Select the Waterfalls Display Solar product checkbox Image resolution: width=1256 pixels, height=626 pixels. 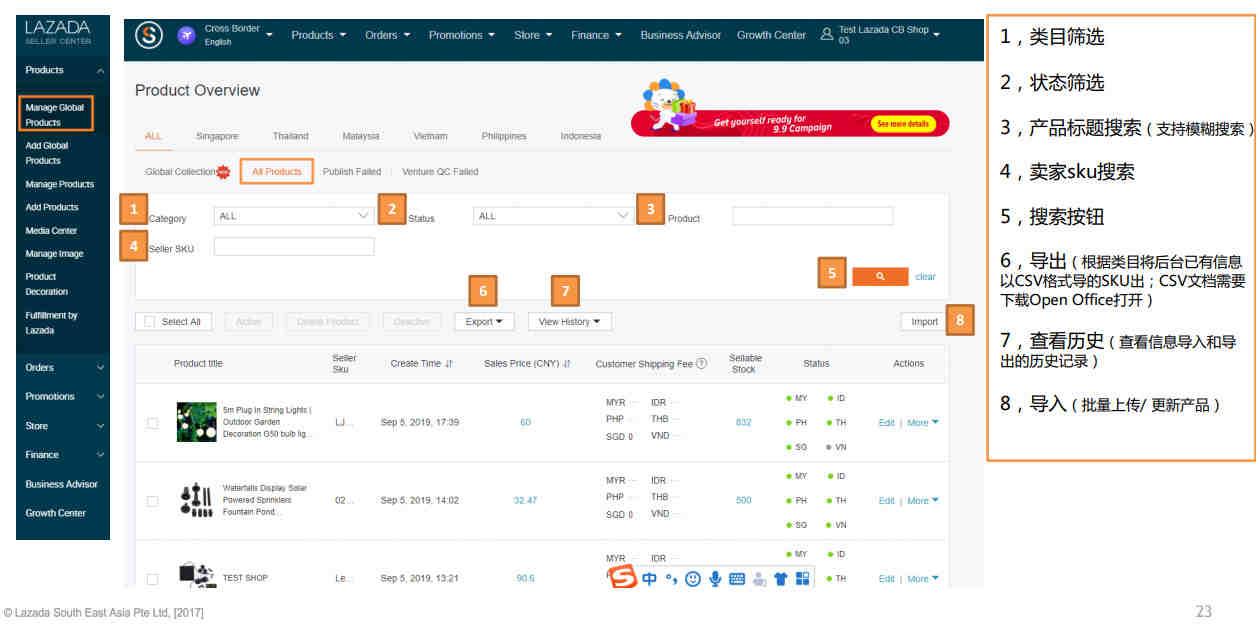point(152,501)
